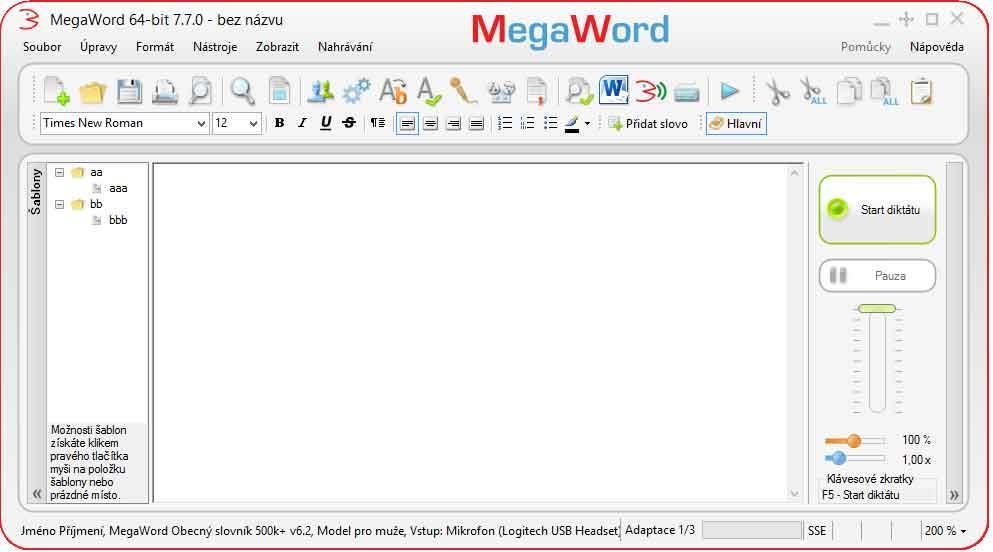This screenshot has height=552, width=993.
Task: Center align text
Action: 431,123
